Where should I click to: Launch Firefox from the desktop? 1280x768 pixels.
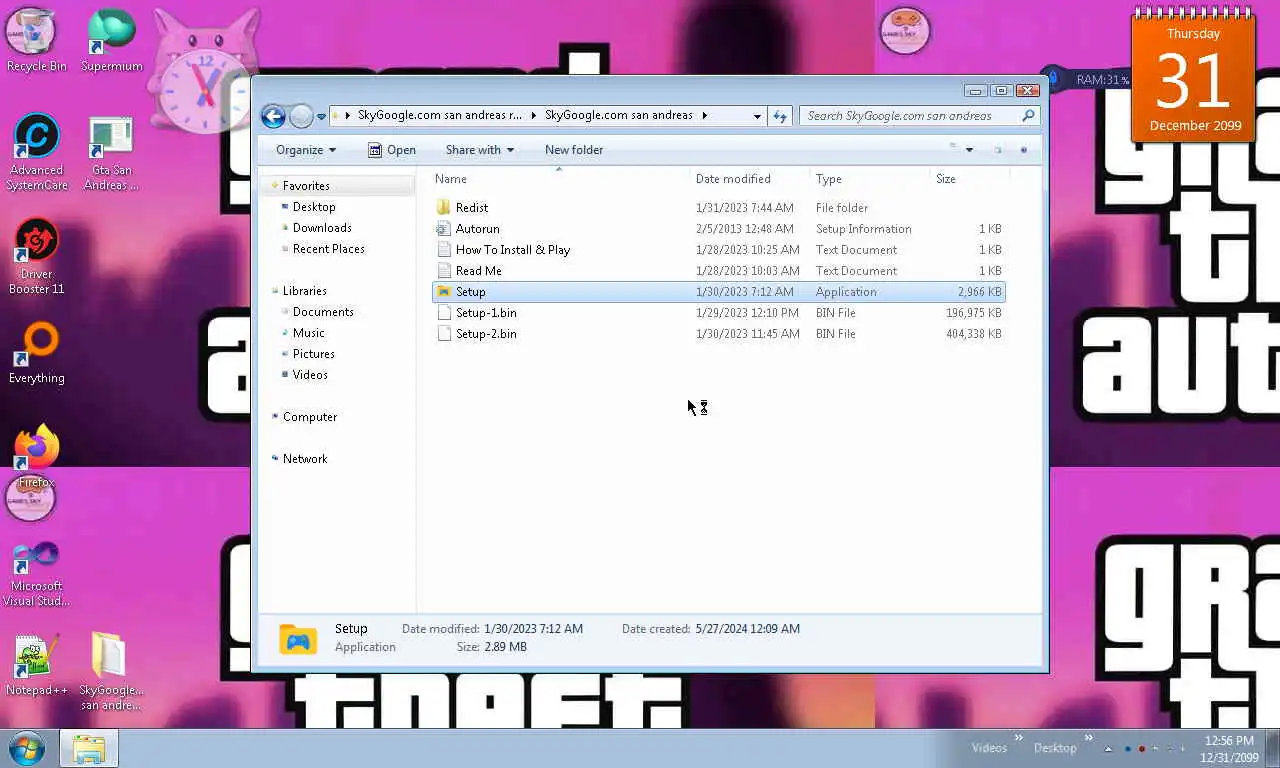pyautogui.click(x=36, y=456)
